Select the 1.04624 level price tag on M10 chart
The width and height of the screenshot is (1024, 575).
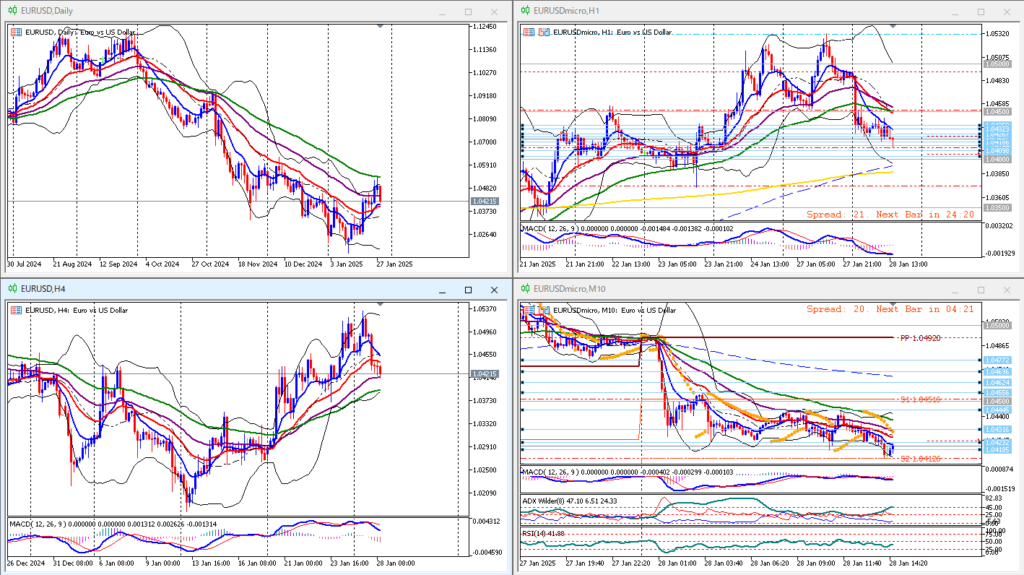tap(997, 383)
